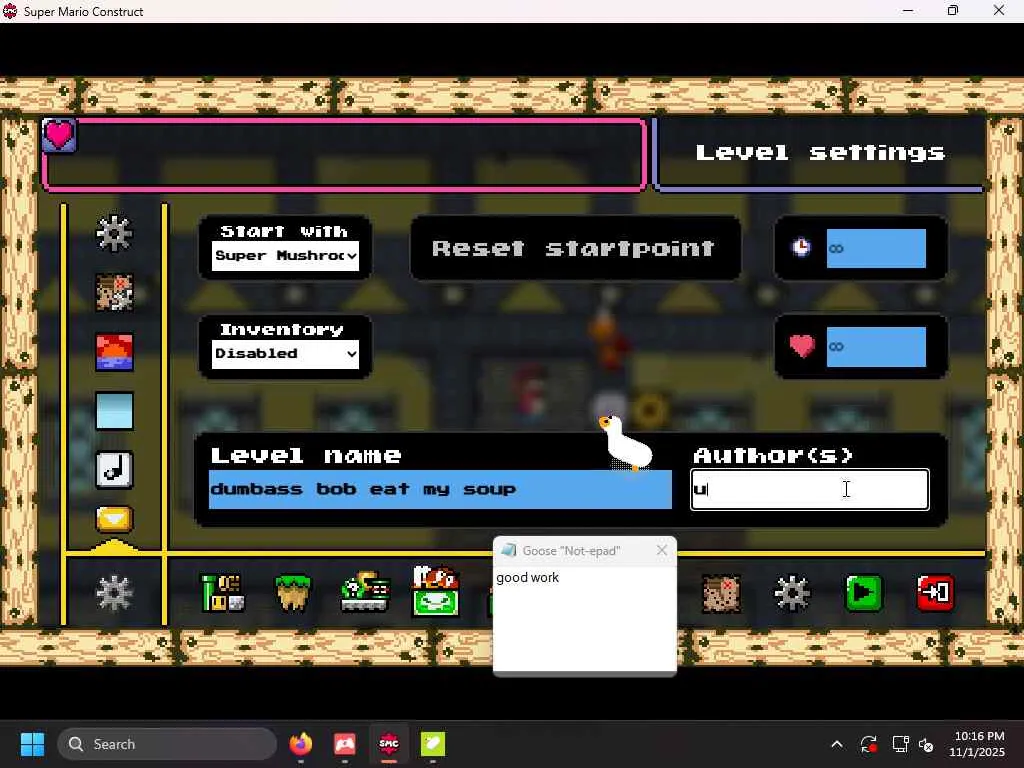Open the gear settings icon in left sidebar

pos(114,233)
